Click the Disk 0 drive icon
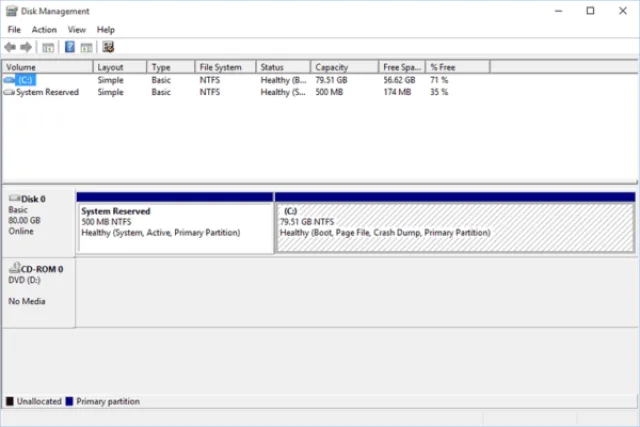Image resolution: width=640 pixels, height=427 pixels. [x=14, y=198]
